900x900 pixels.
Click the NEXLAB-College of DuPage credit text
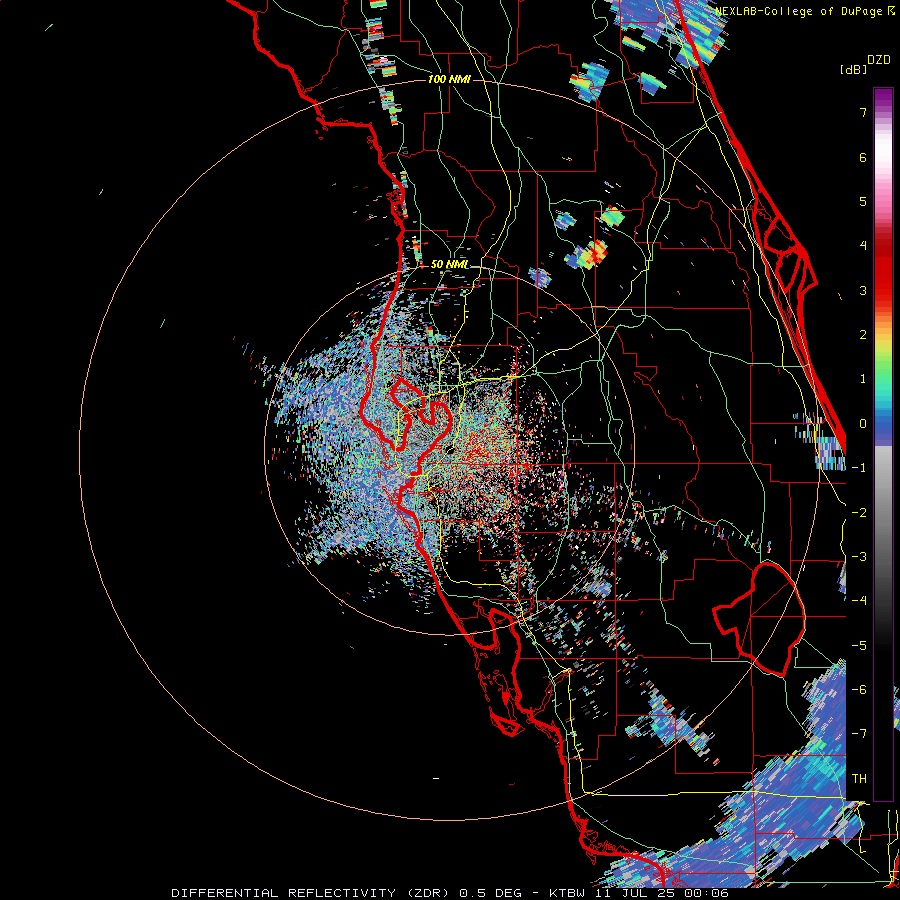(800, 11)
